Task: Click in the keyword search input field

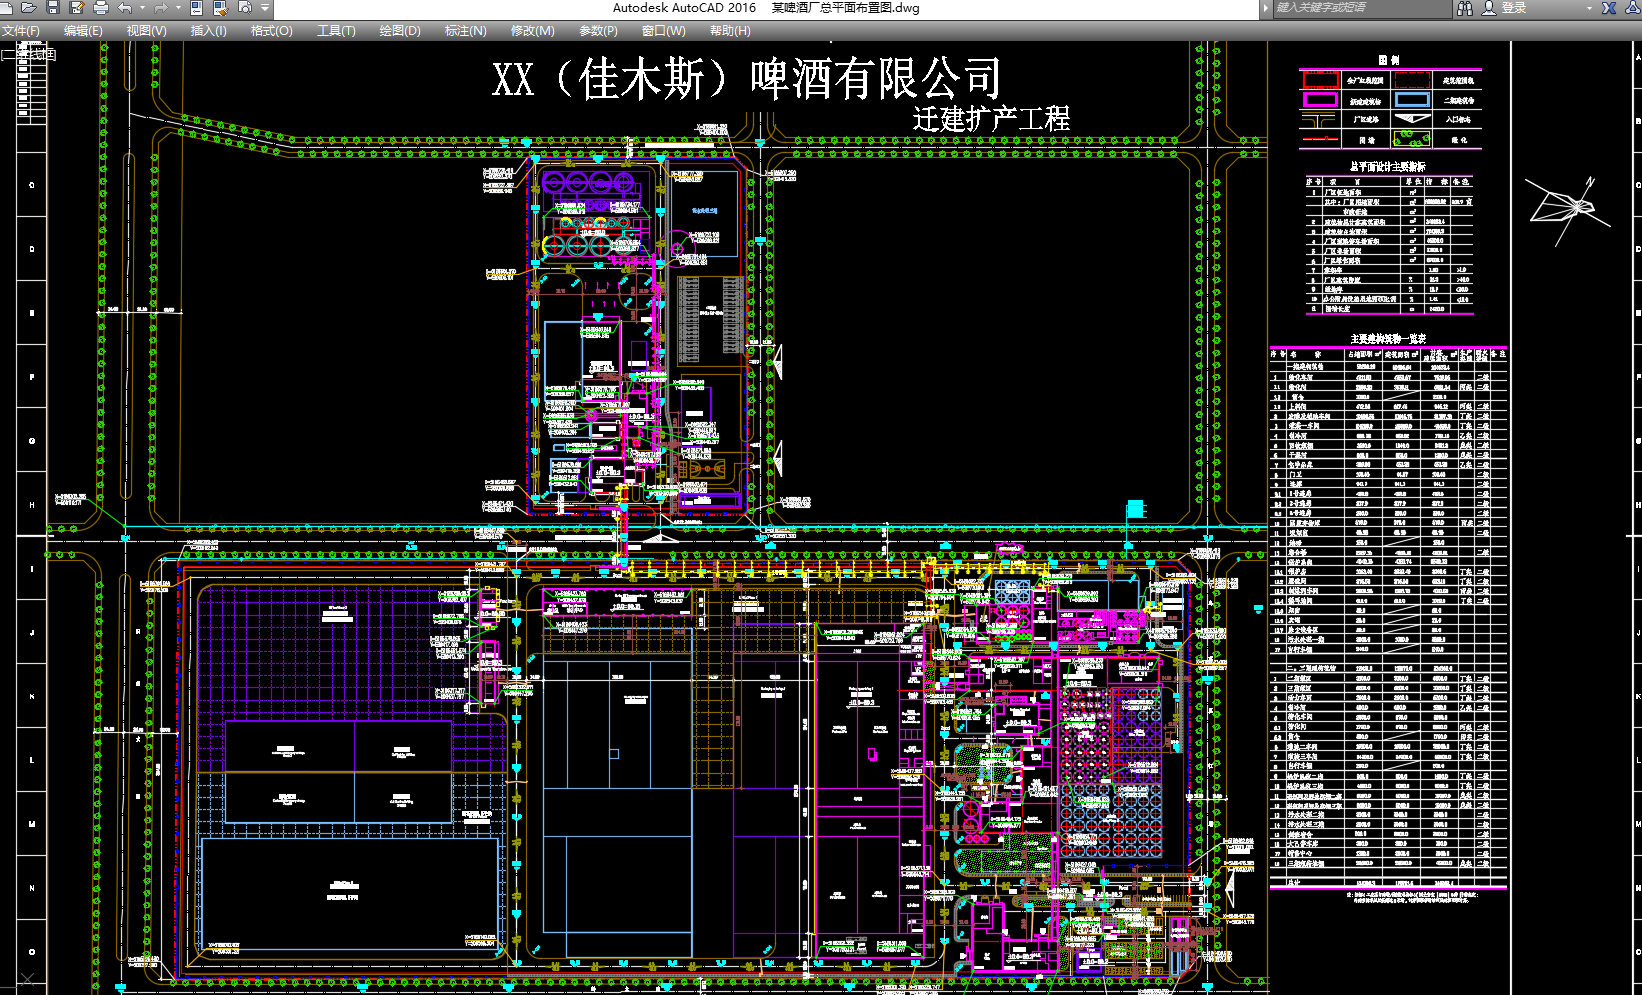Action: [1360, 8]
